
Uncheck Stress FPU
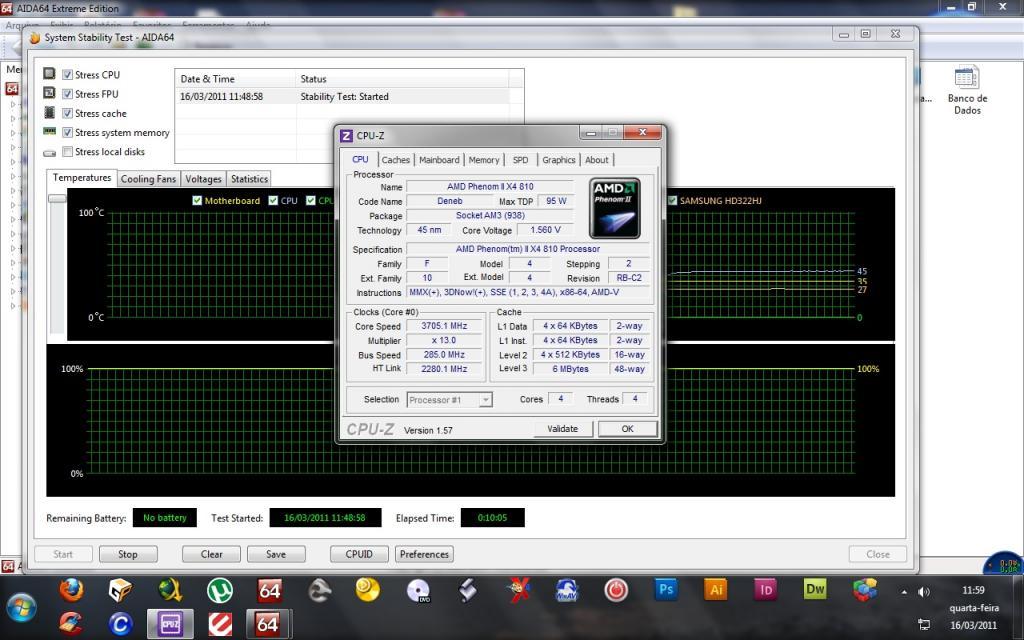[x=67, y=94]
